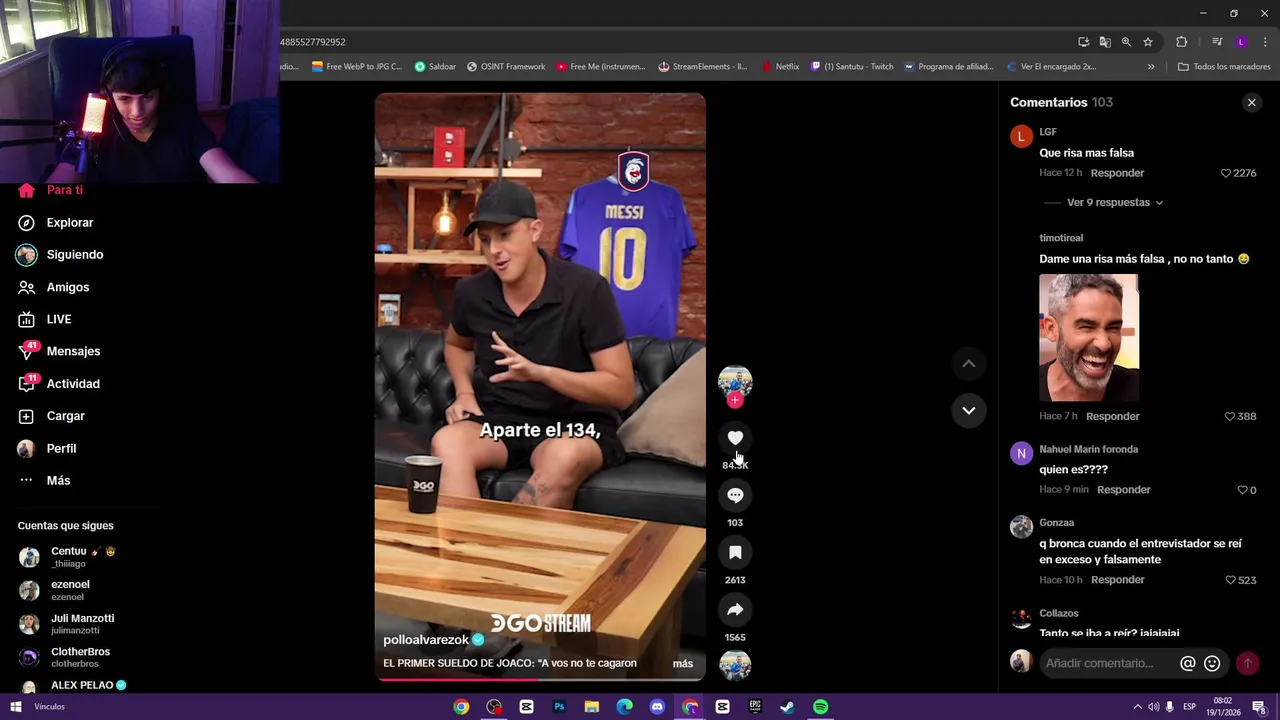Follow the creator with the plus badge
Image resolution: width=1280 pixels, height=720 pixels.
click(x=735, y=400)
